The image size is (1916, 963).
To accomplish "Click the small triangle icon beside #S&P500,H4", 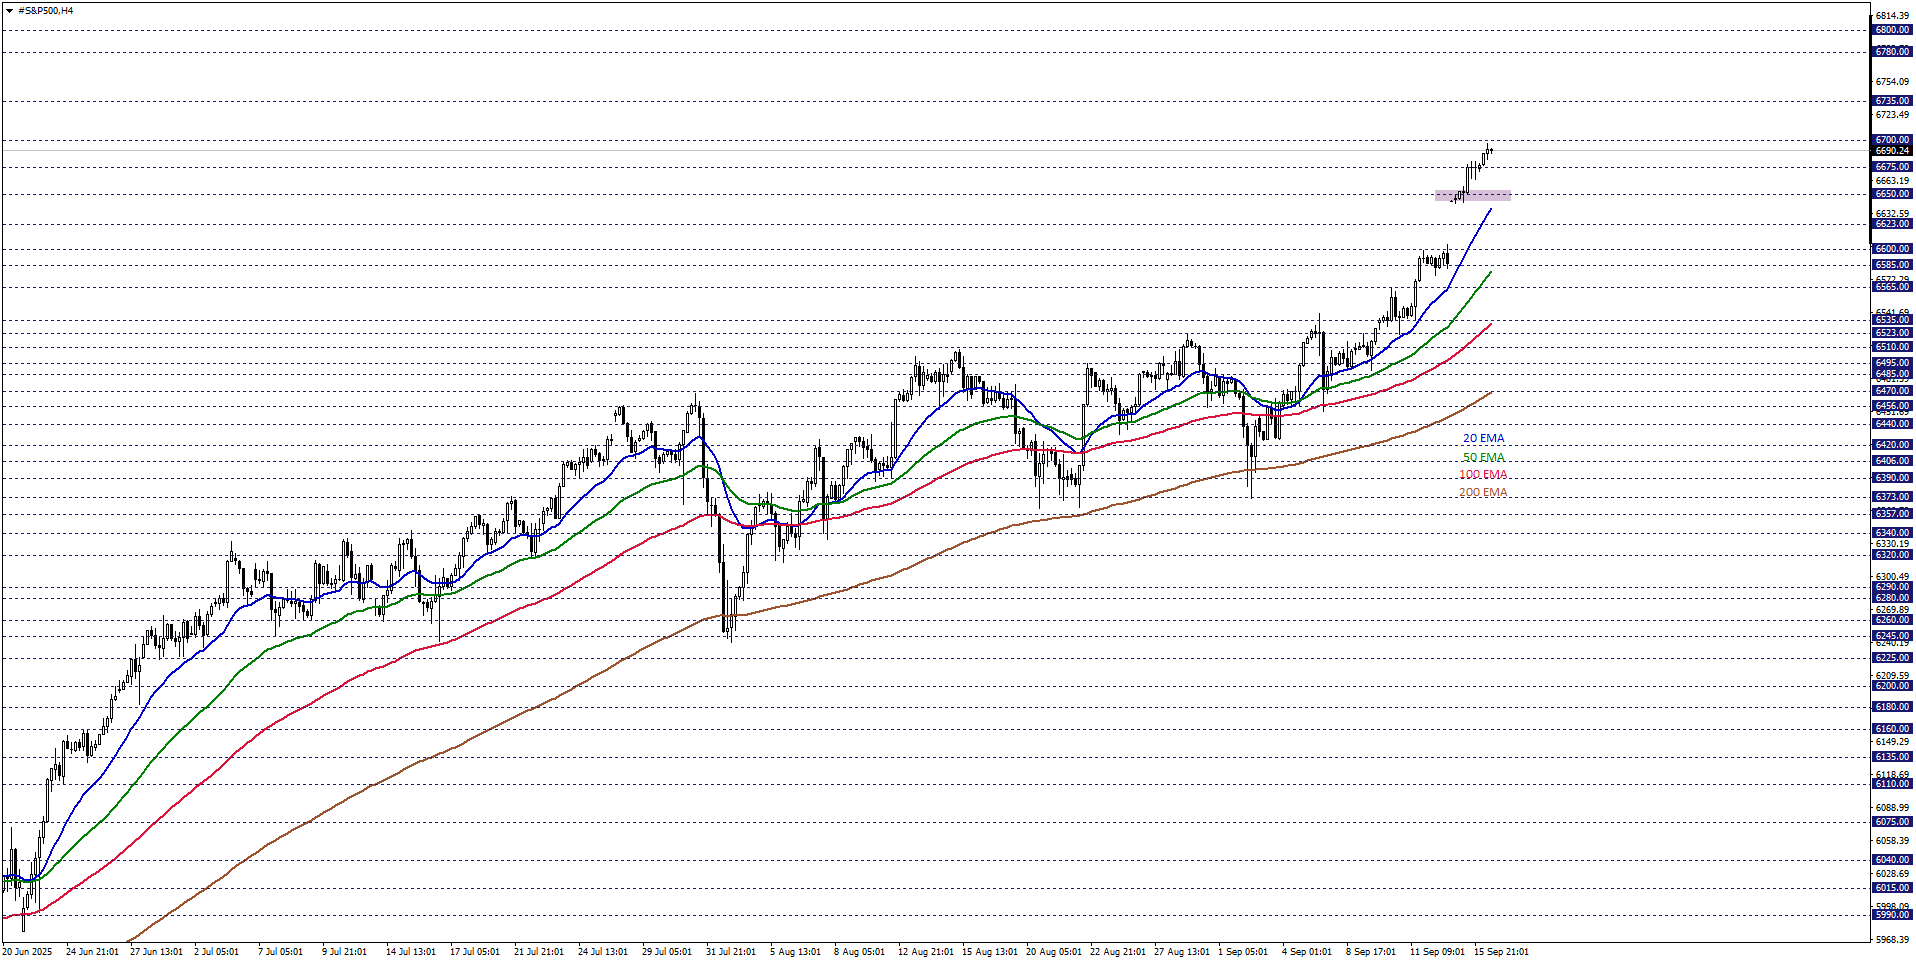I will (10, 11).
